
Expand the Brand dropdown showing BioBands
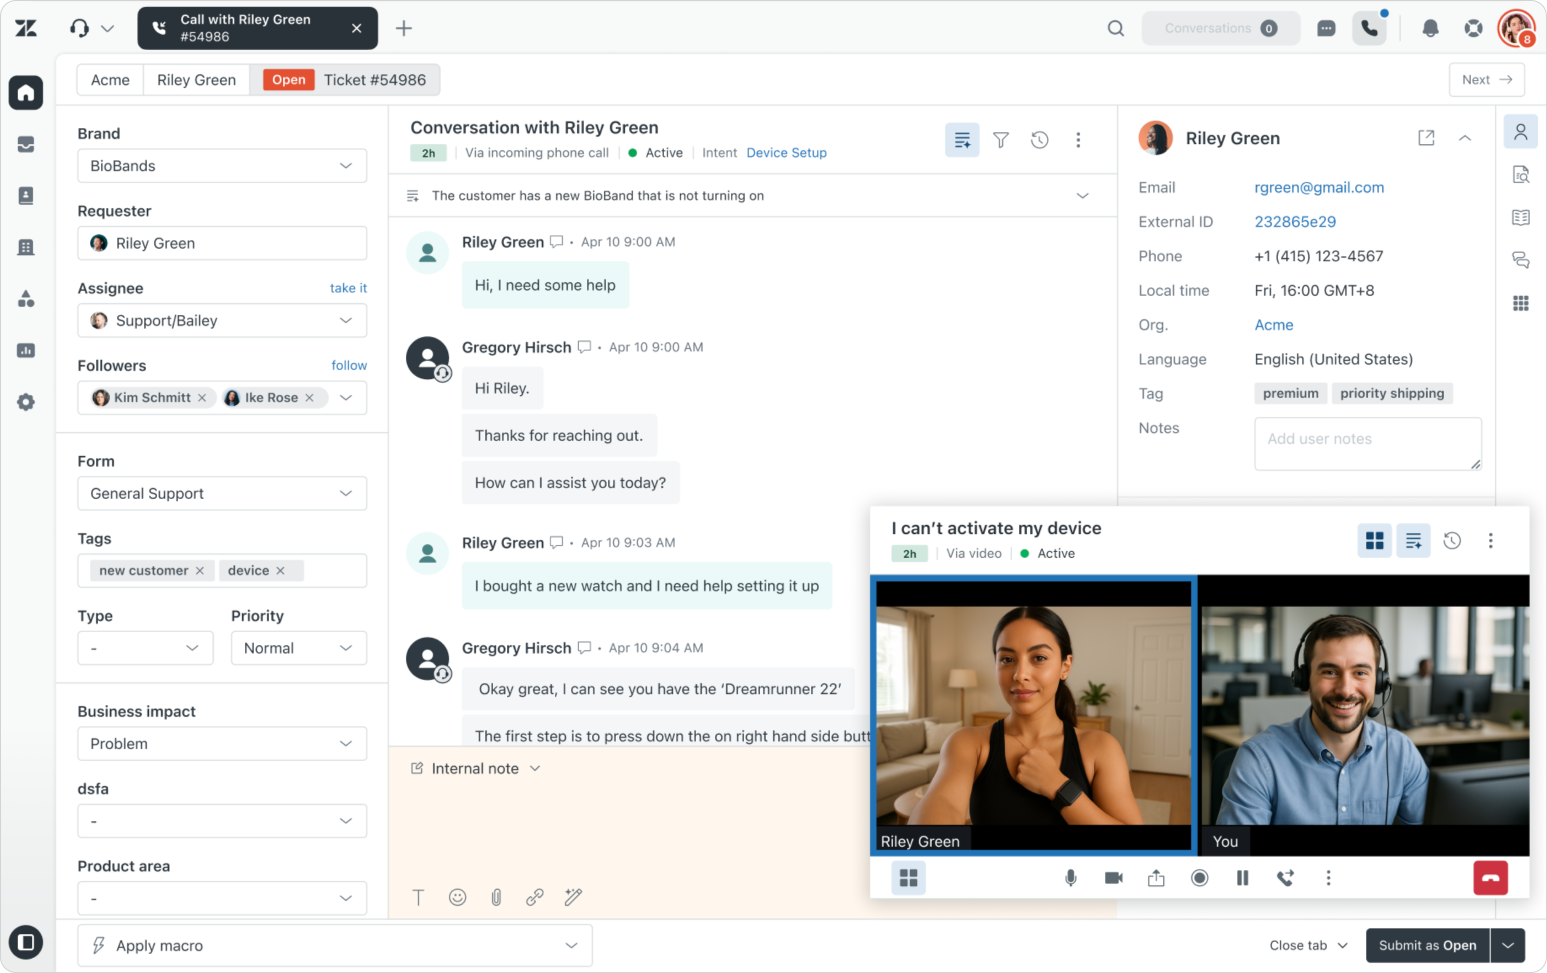[x=222, y=166]
